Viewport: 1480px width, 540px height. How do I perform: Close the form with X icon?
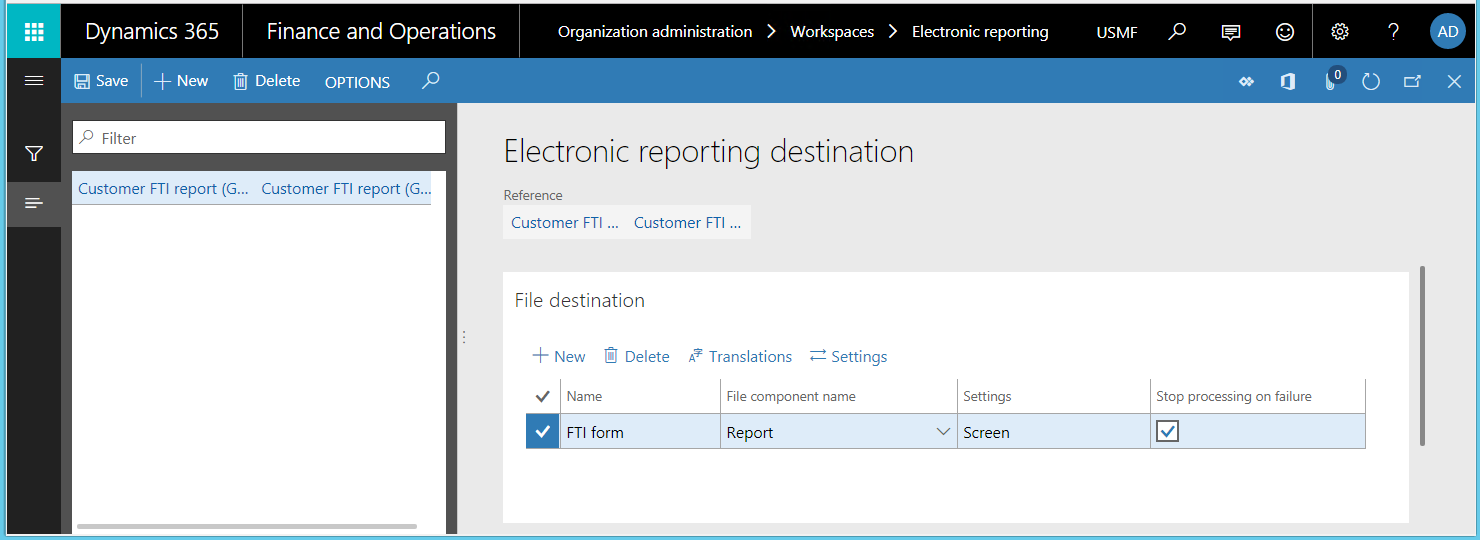(1454, 82)
